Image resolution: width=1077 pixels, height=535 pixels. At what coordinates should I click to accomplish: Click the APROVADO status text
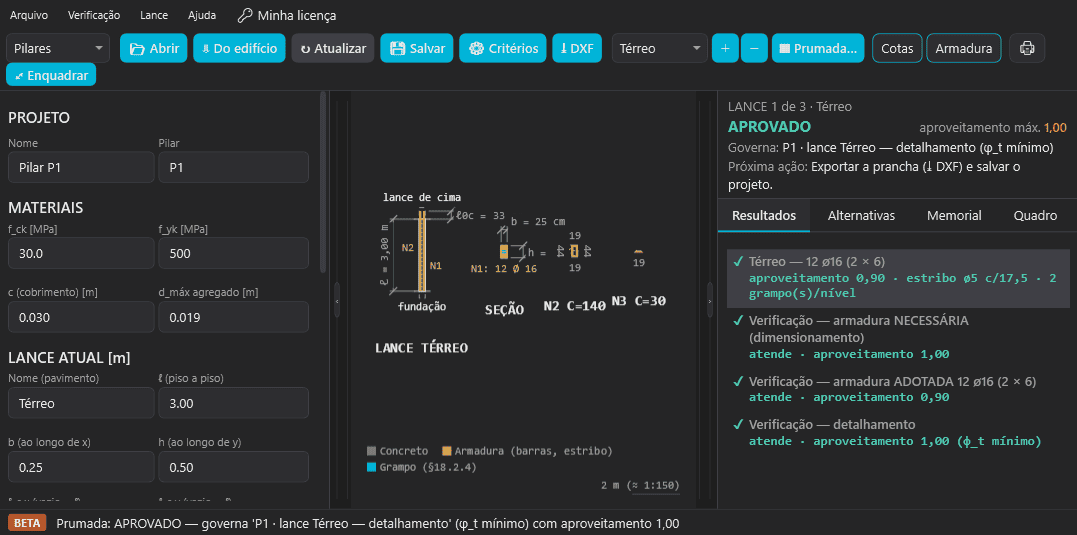[x=769, y=126]
